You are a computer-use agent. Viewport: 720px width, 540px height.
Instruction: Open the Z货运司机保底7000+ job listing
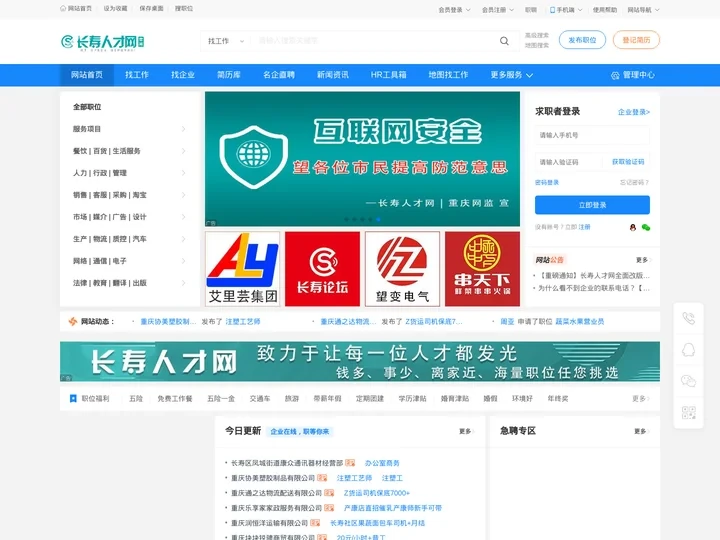[x=377, y=493]
